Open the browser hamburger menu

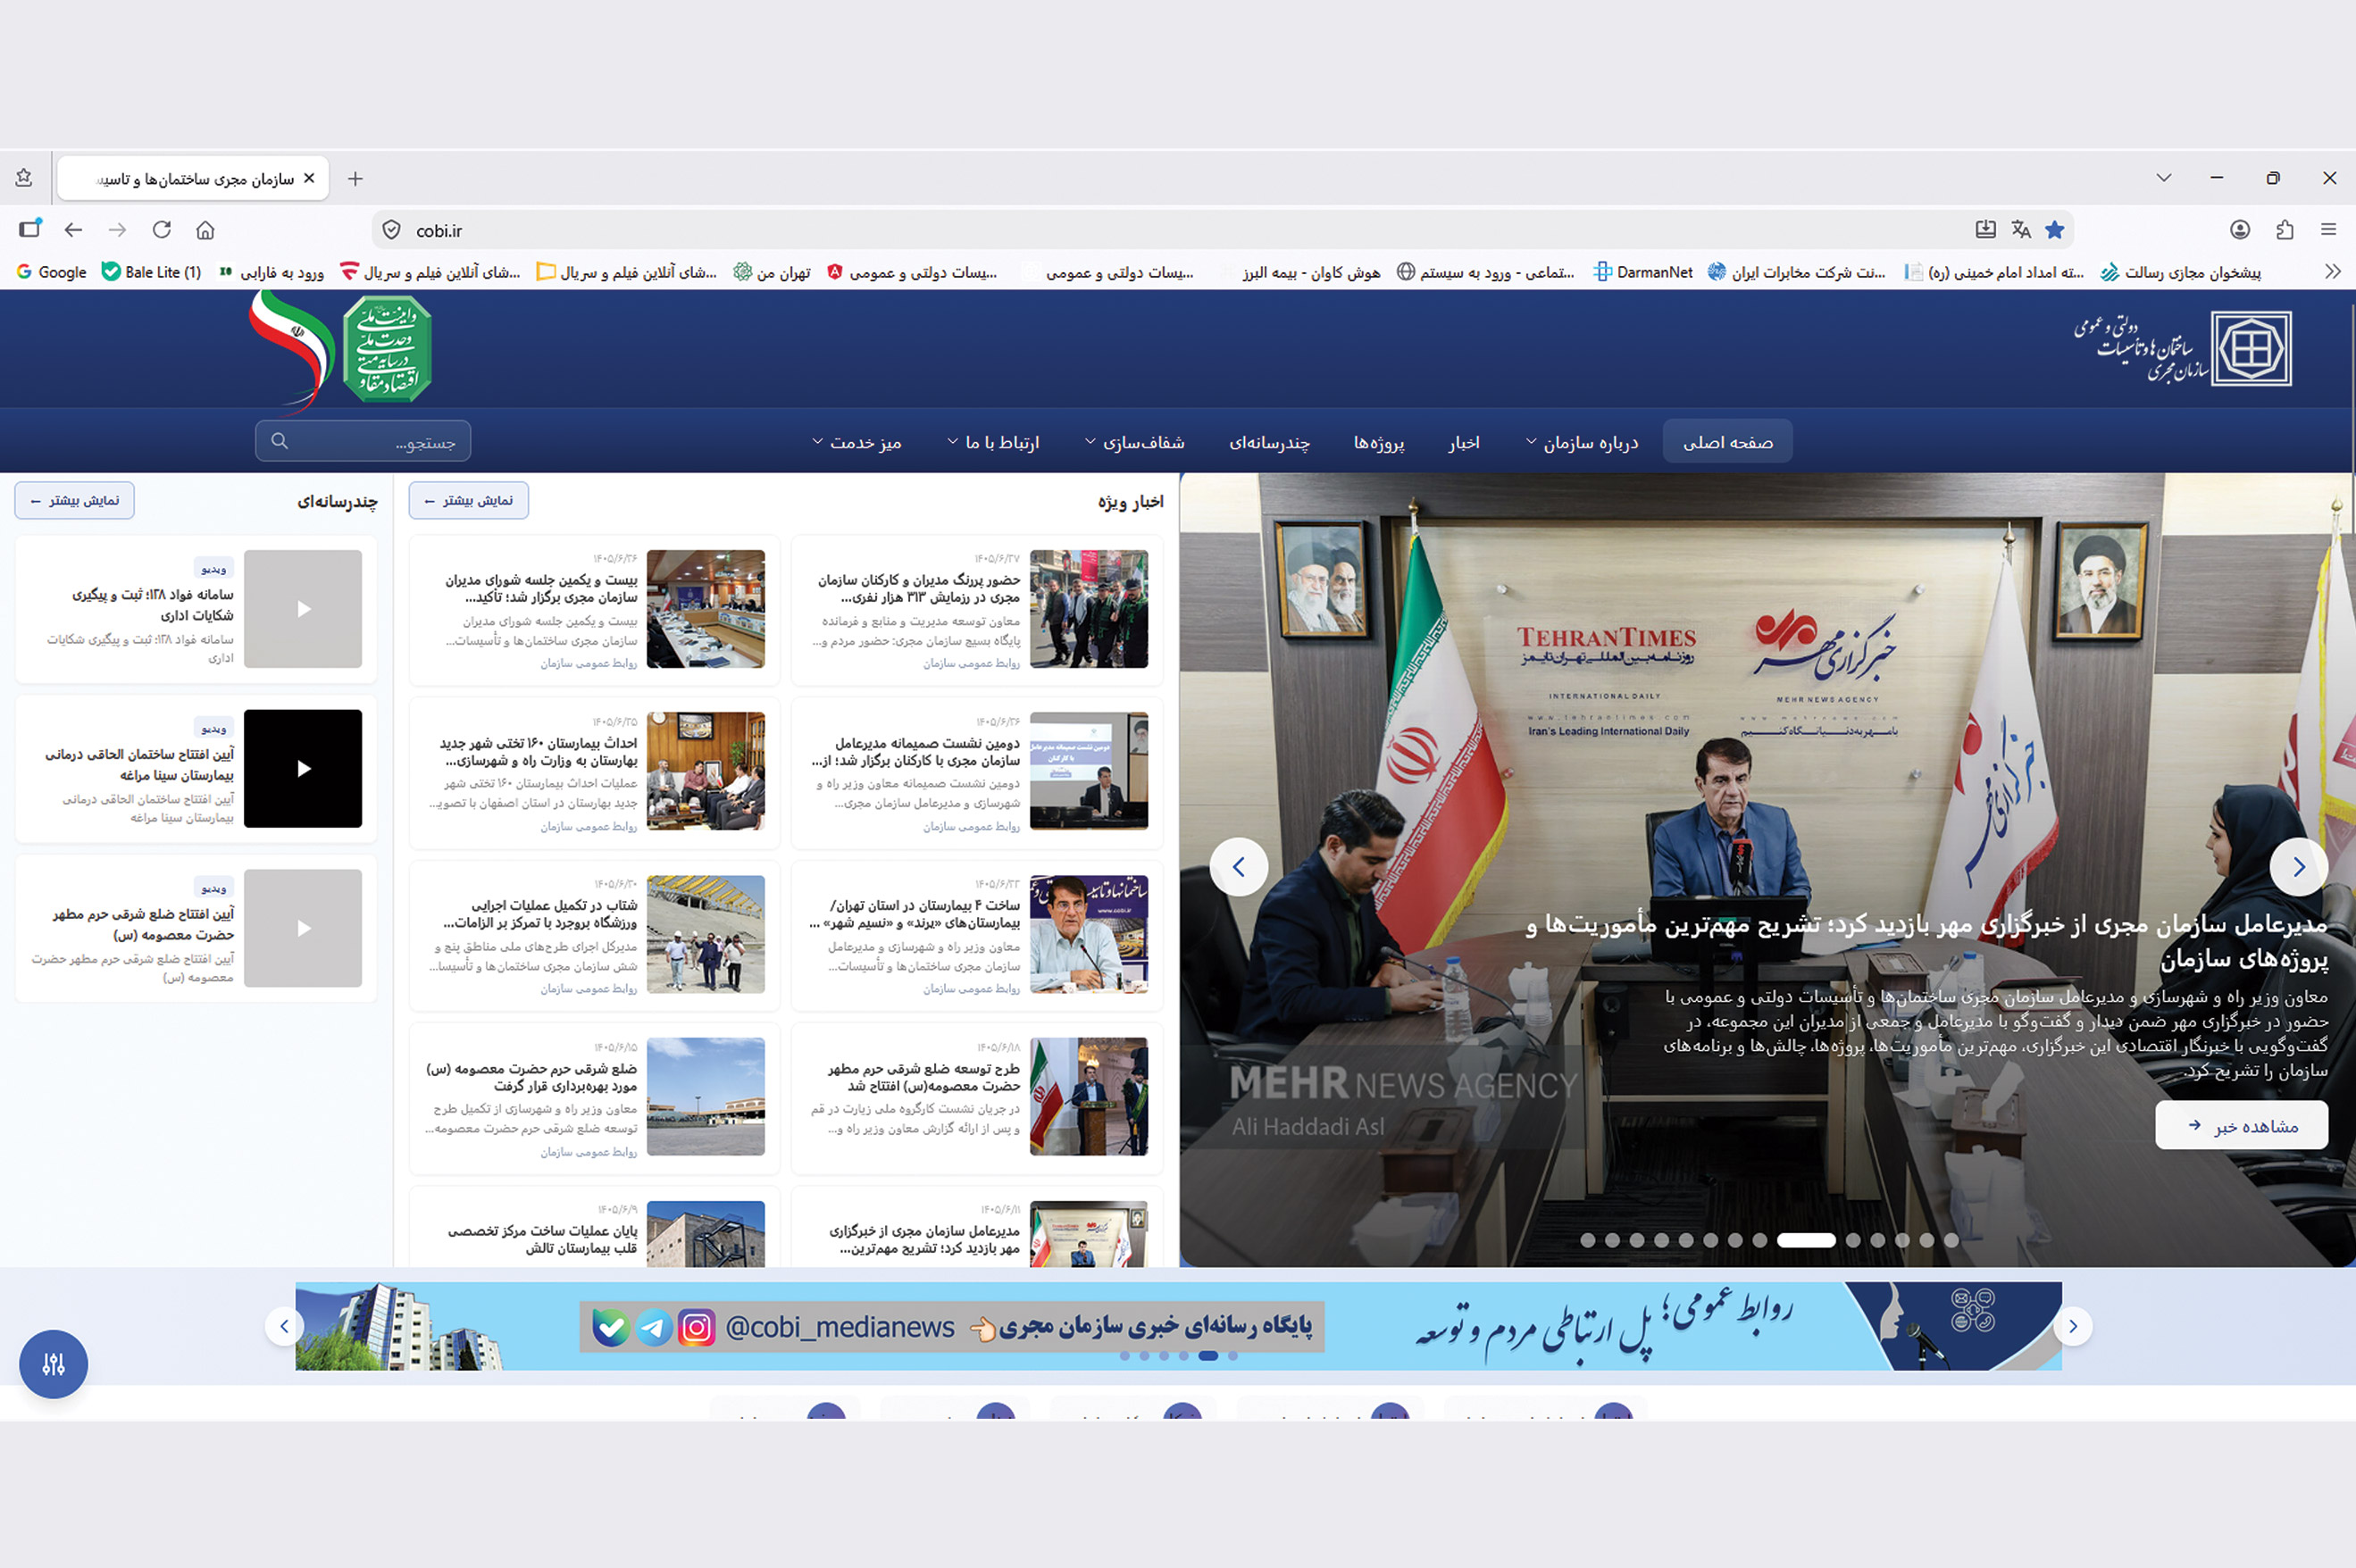coord(2329,230)
